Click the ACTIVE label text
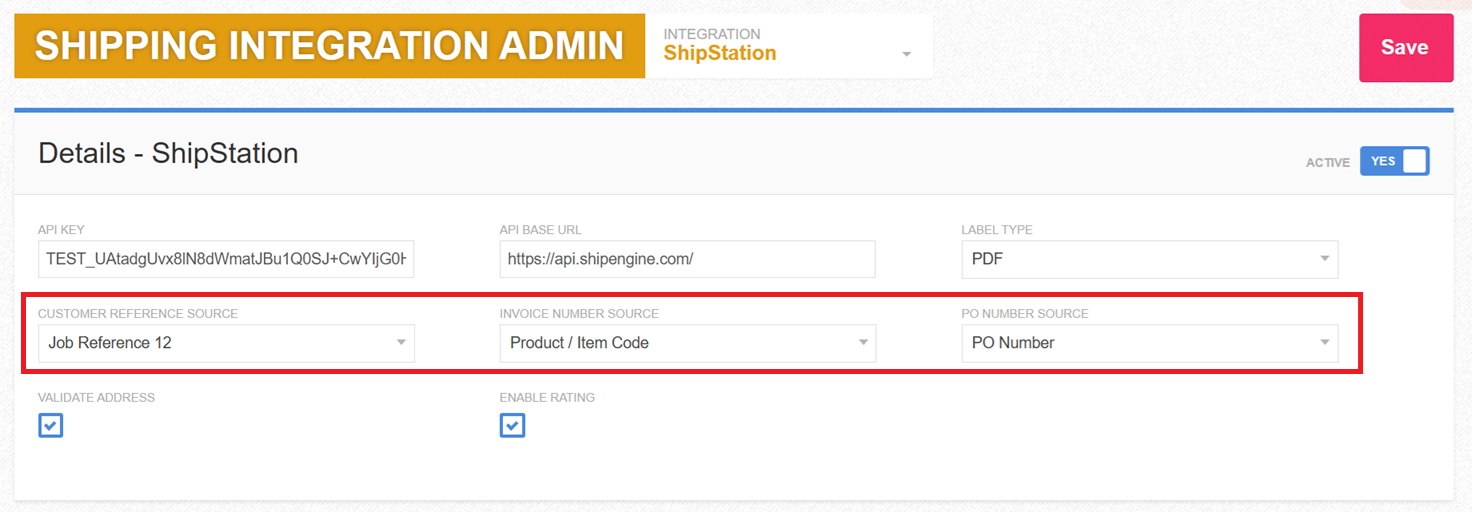Image resolution: width=1472 pixels, height=512 pixels. [1328, 162]
